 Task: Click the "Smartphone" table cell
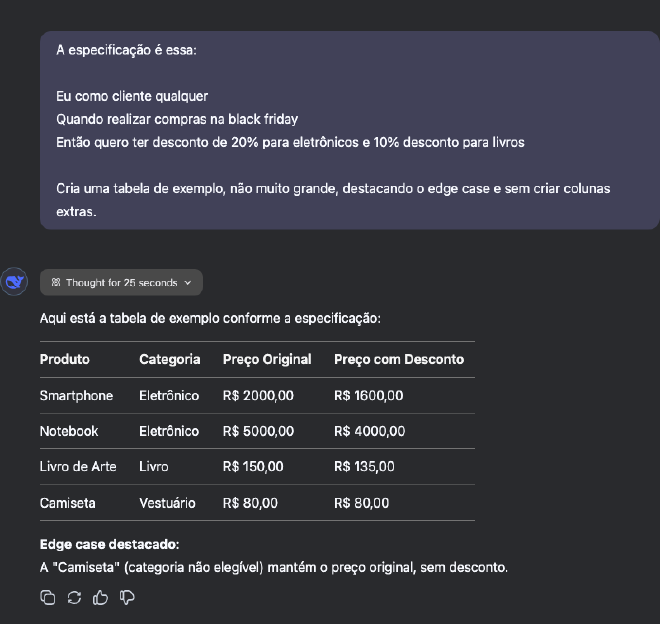pyautogui.click(x=77, y=395)
